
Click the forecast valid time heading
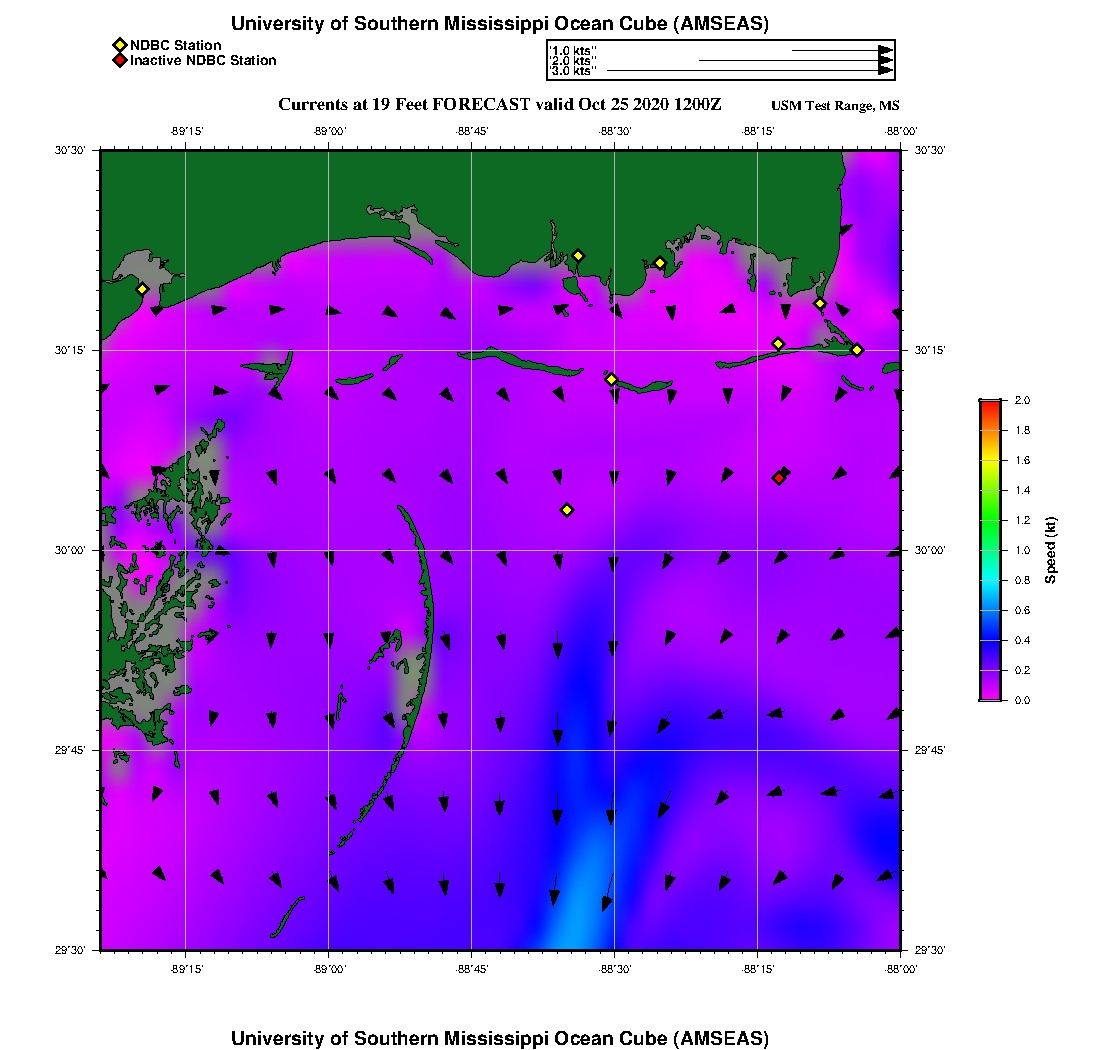point(499,105)
